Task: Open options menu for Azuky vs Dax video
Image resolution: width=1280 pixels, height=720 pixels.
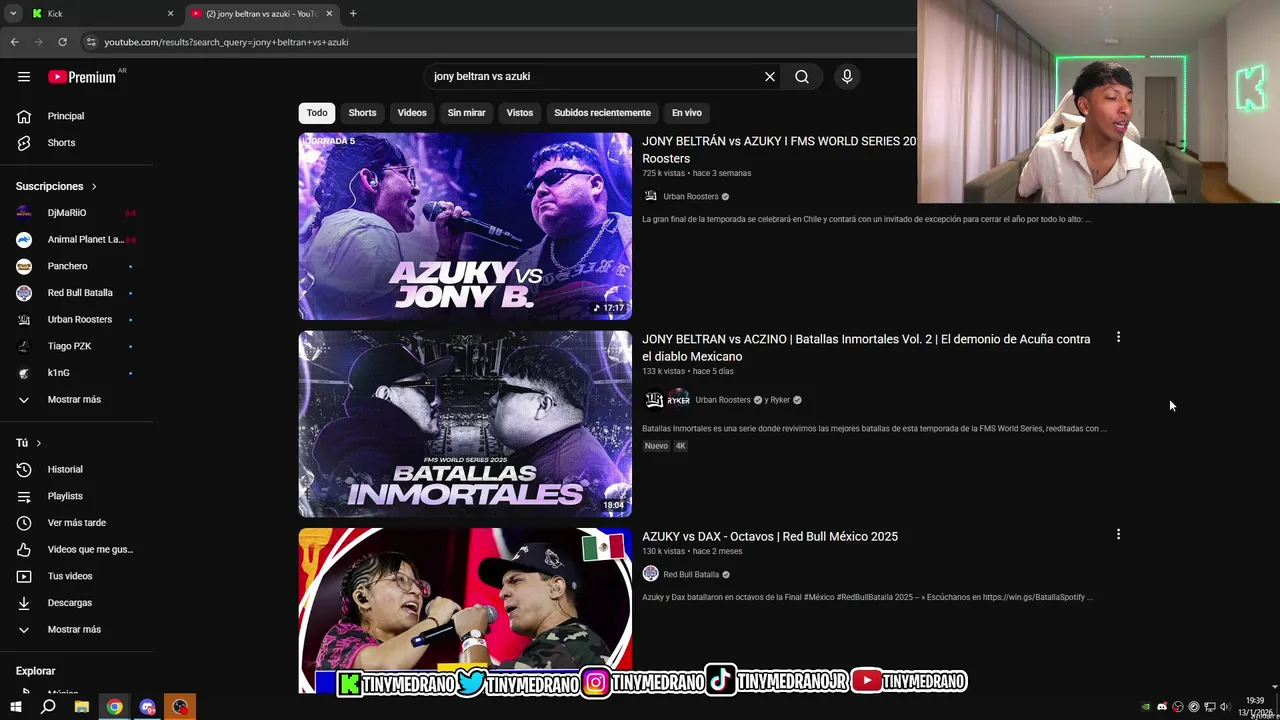Action: 1118,534
